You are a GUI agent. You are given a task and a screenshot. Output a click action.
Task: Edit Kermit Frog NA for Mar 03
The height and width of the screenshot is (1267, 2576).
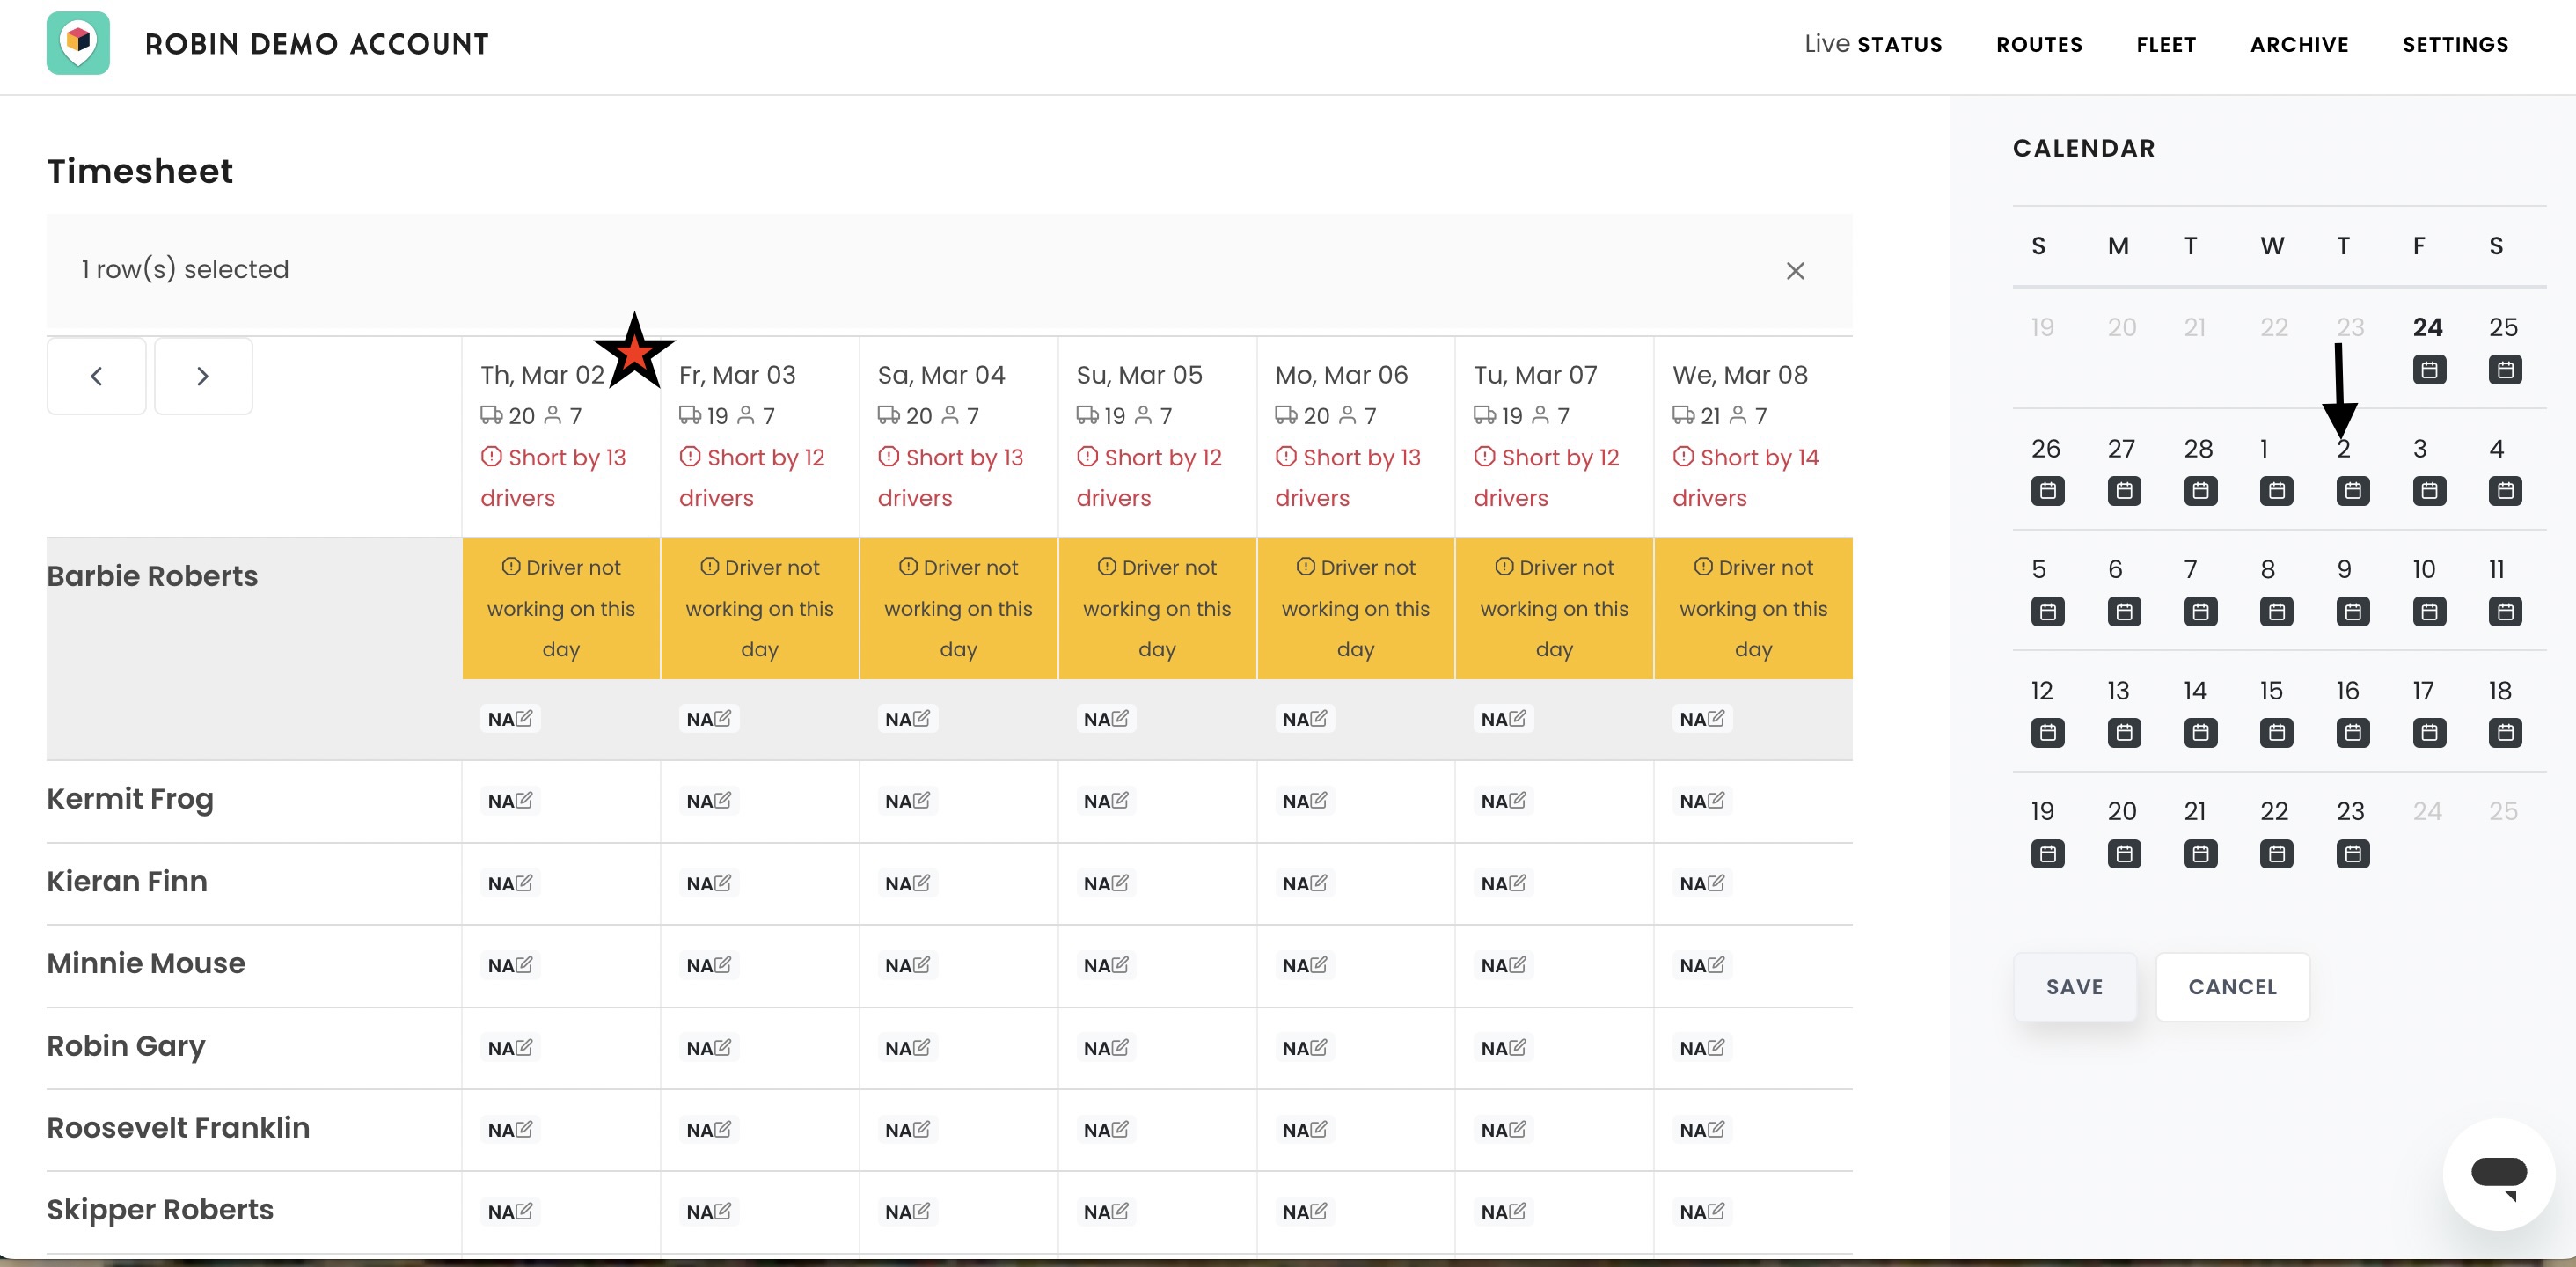(x=709, y=801)
